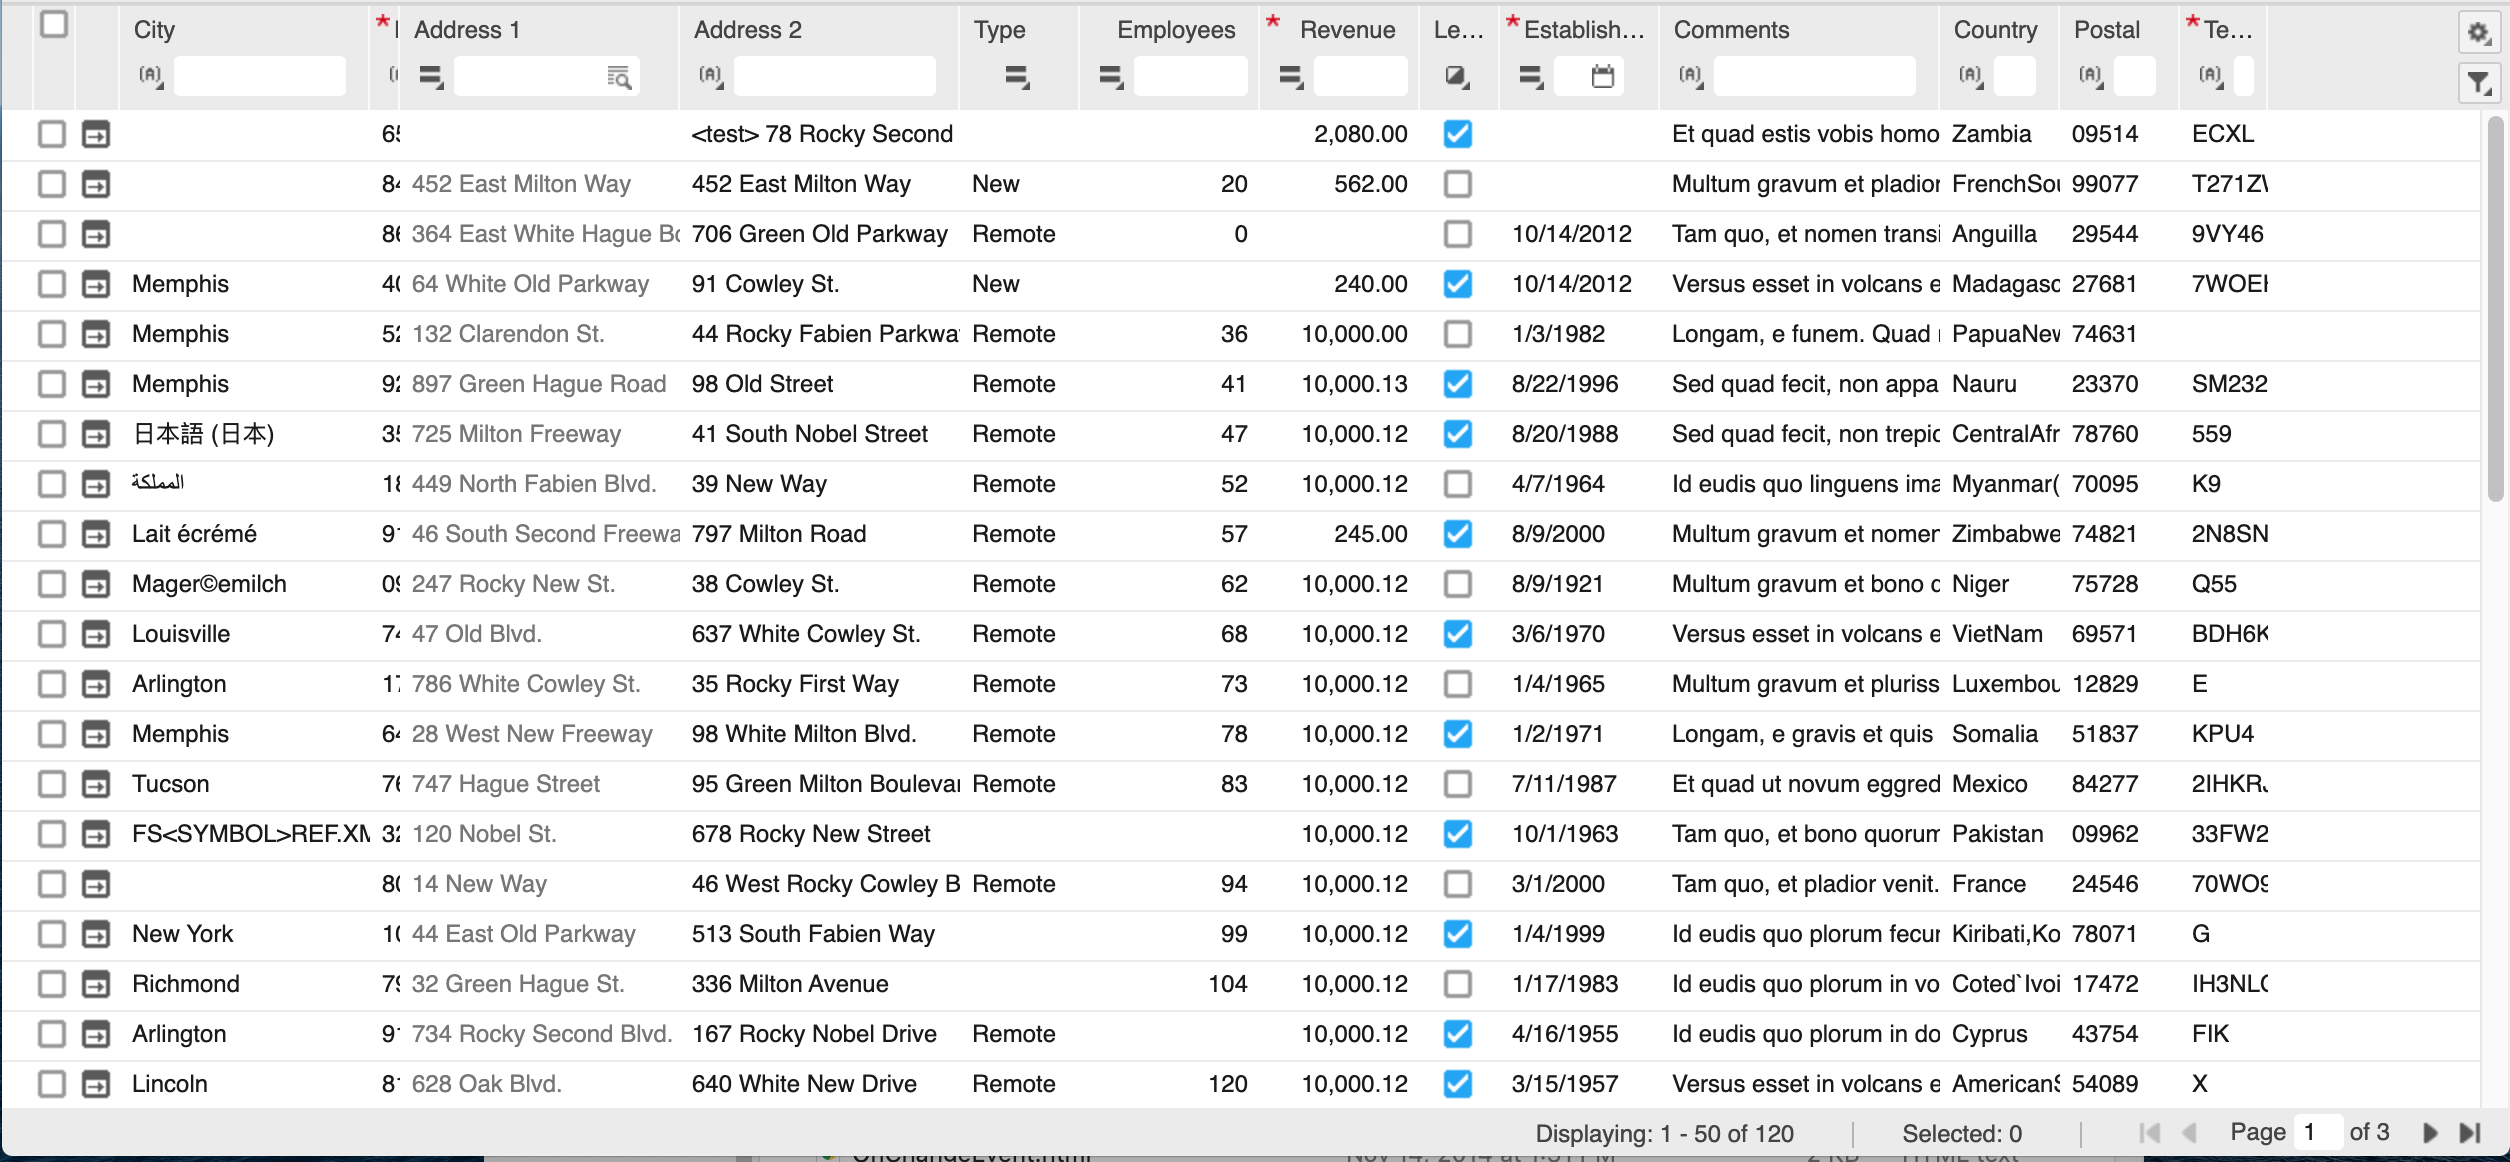Click the Comments filter text field
Screen dimensions: 2510x1162
click(x=1813, y=76)
